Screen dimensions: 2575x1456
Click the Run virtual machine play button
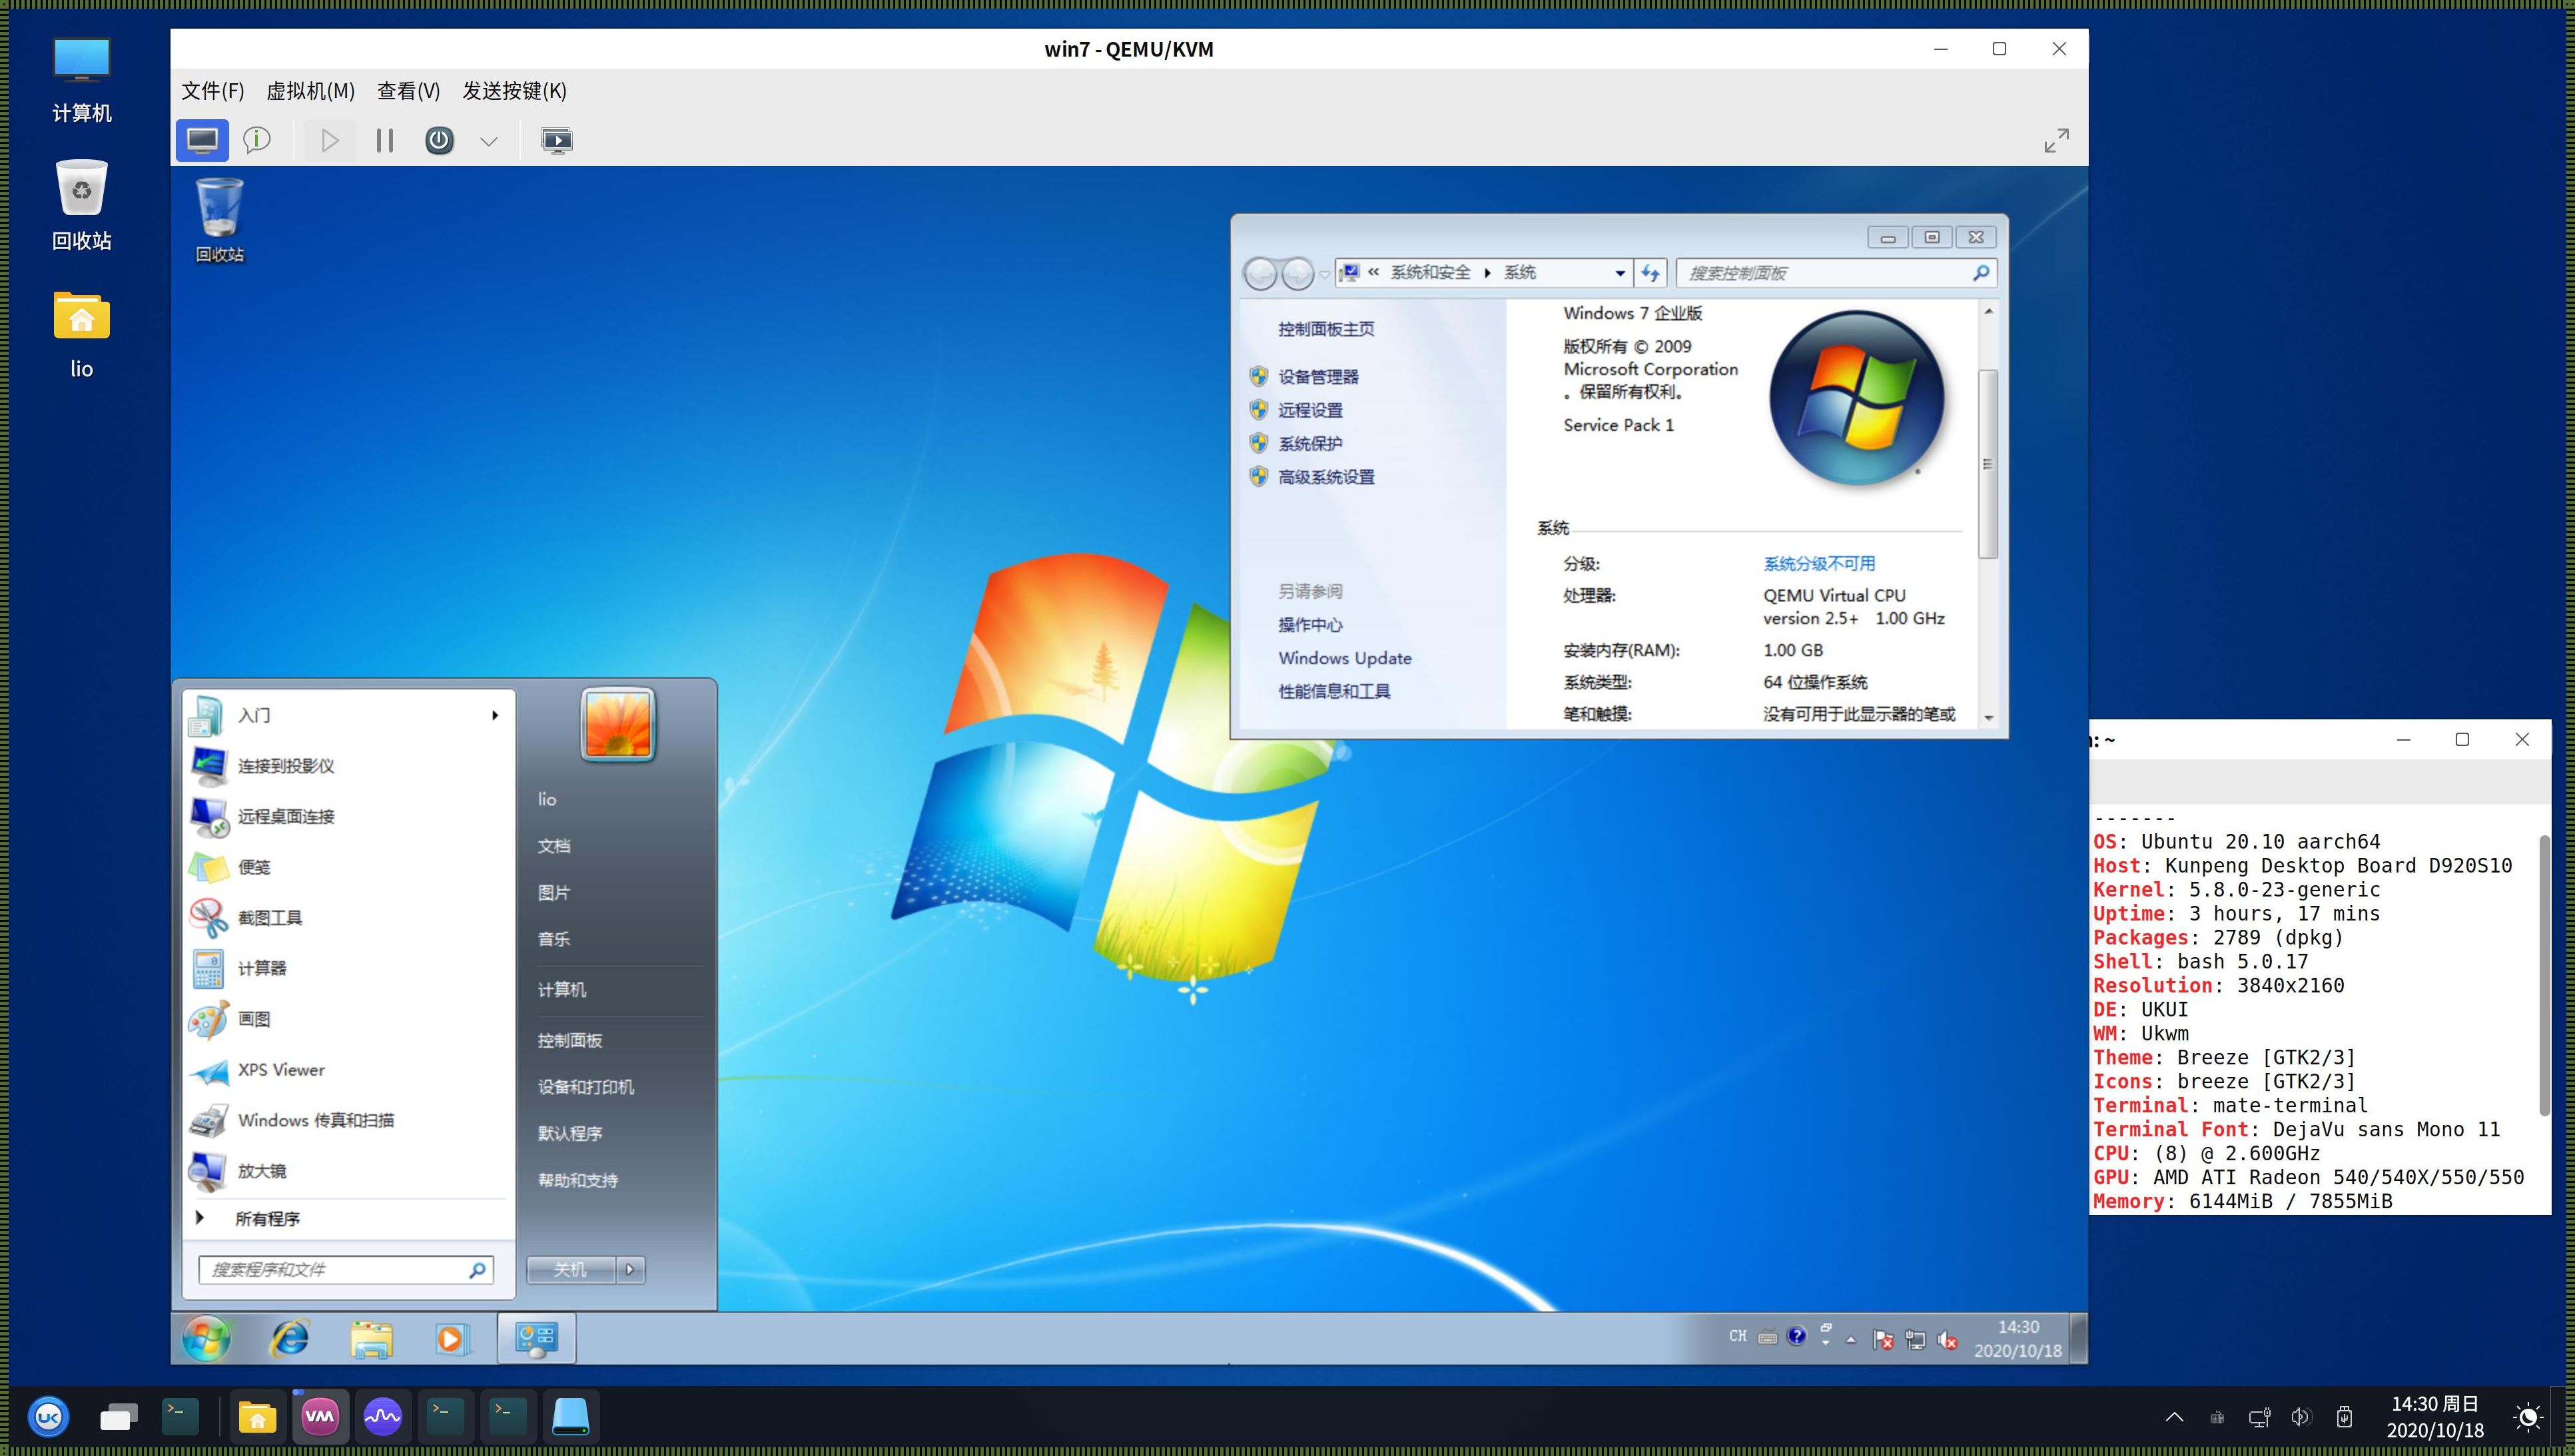click(329, 141)
